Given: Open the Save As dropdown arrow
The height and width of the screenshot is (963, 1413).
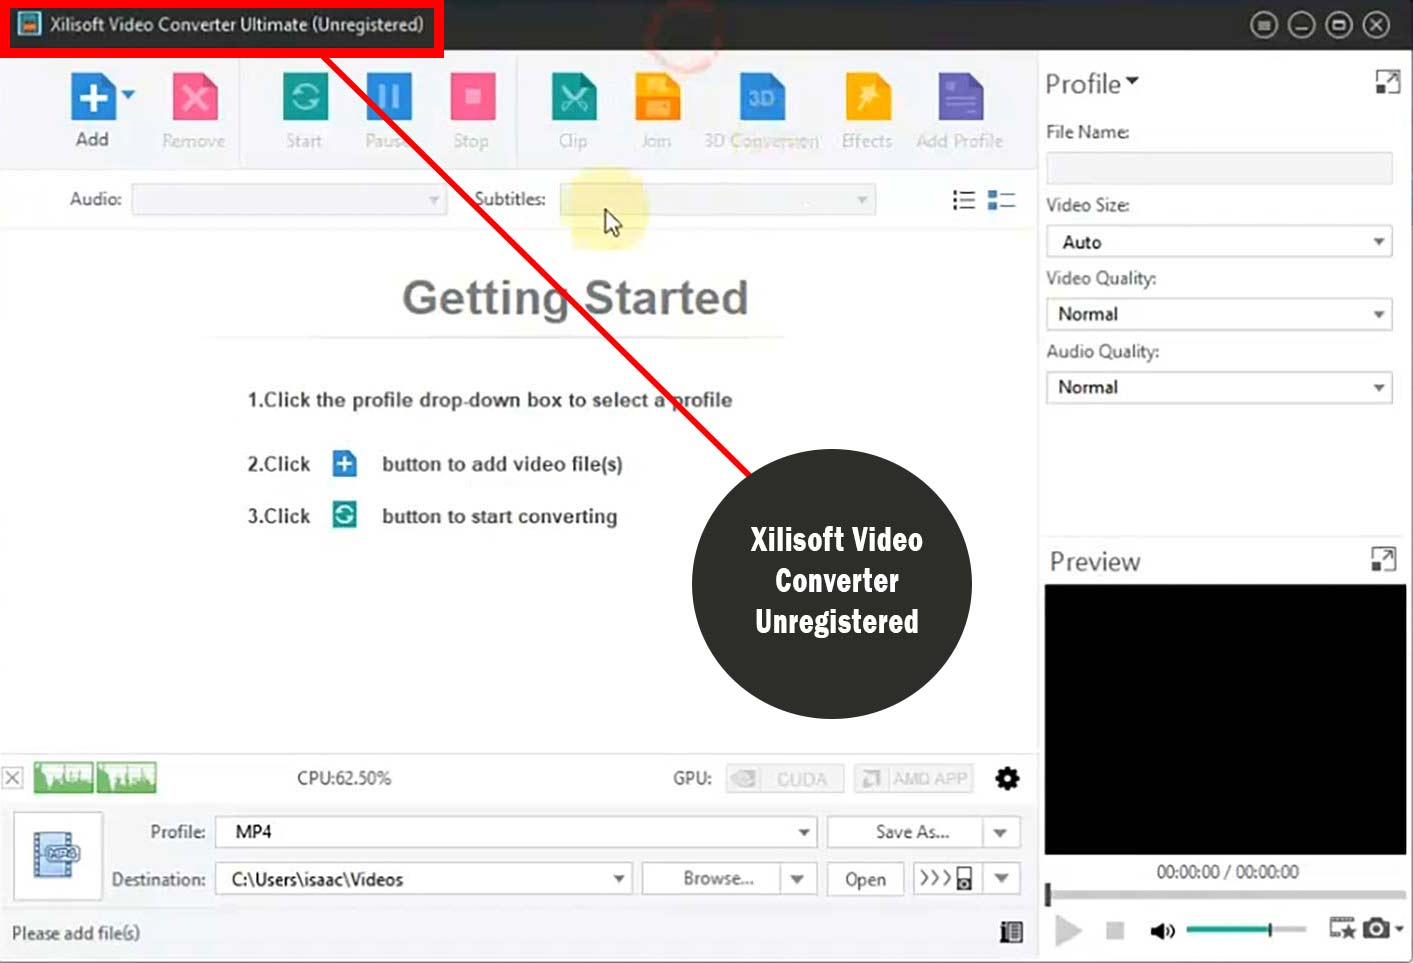Looking at the screenshot, I should [1000, 832].
